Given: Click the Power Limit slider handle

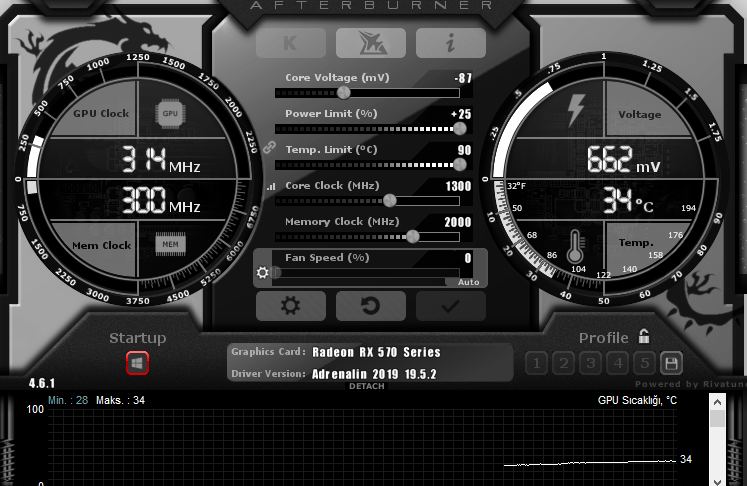Looking at the screenshot, I should click(460, 128).
